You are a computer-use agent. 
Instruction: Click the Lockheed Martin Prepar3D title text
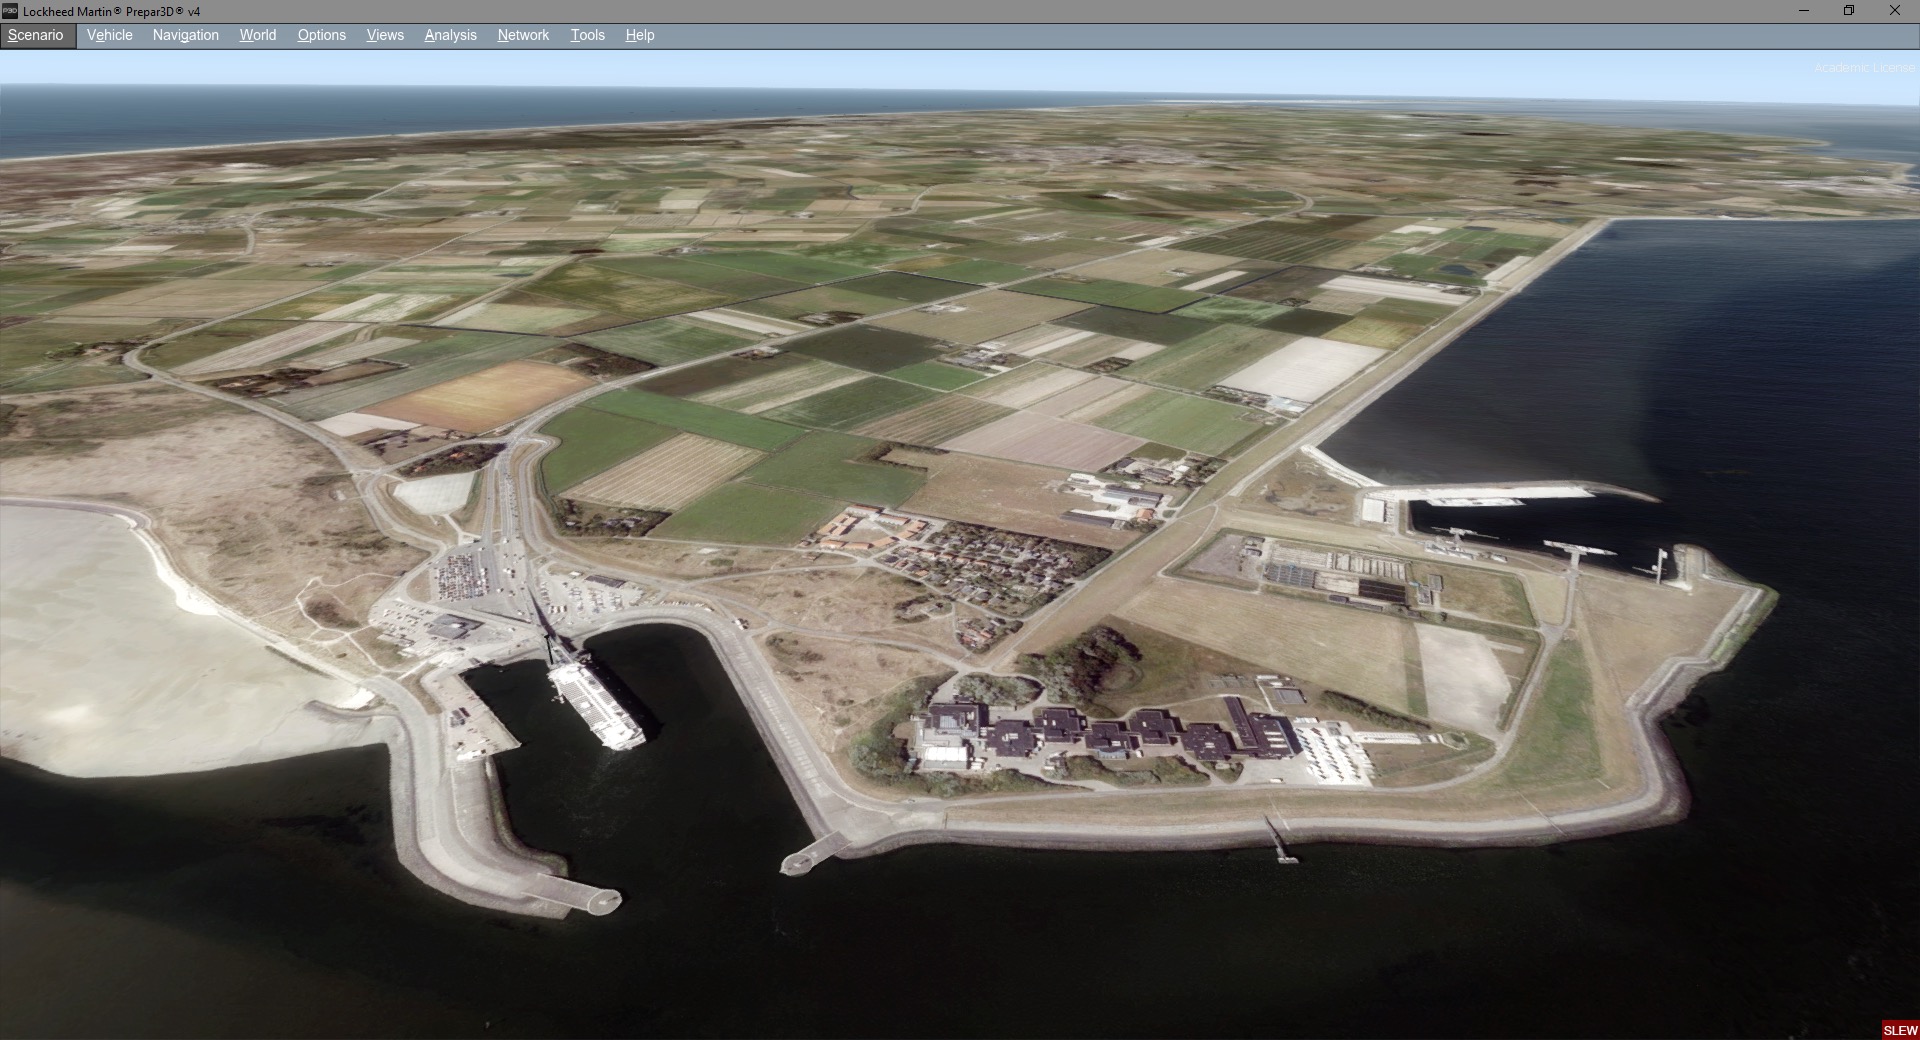pyautogui.click(x=111, y=11)
